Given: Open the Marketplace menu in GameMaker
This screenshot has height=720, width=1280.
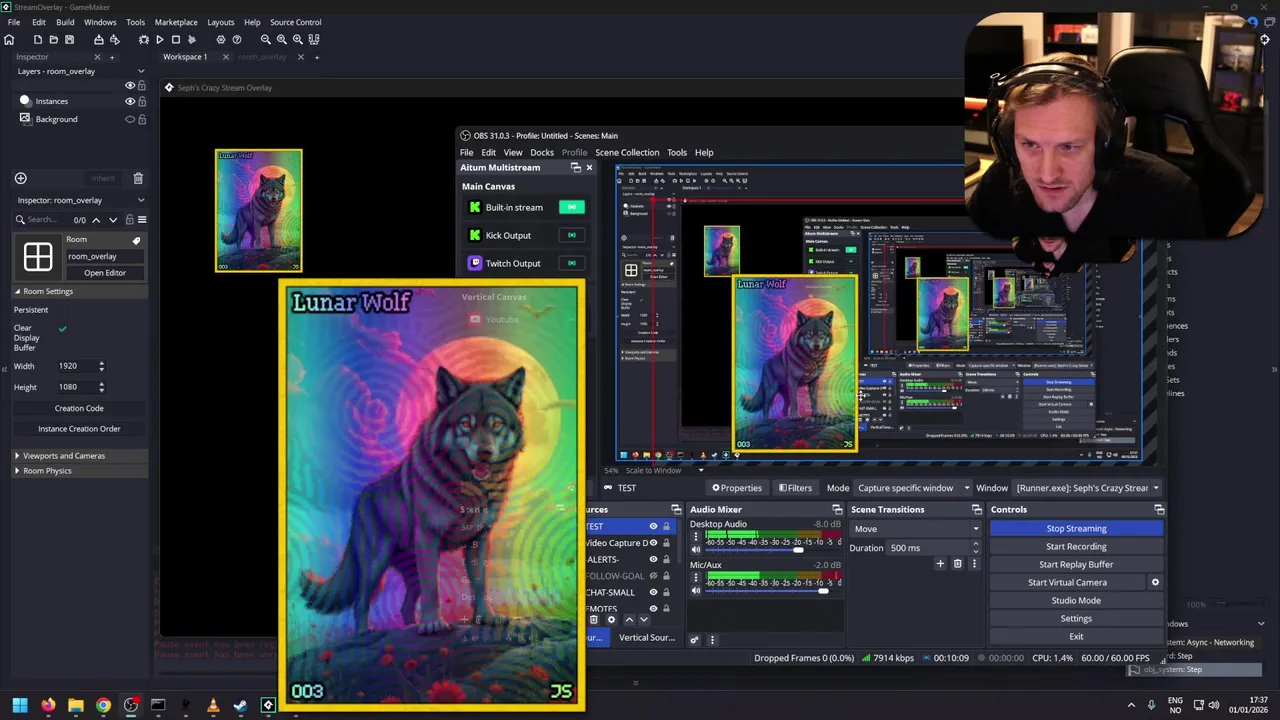Looking at the screenshot, I should 176,22.
